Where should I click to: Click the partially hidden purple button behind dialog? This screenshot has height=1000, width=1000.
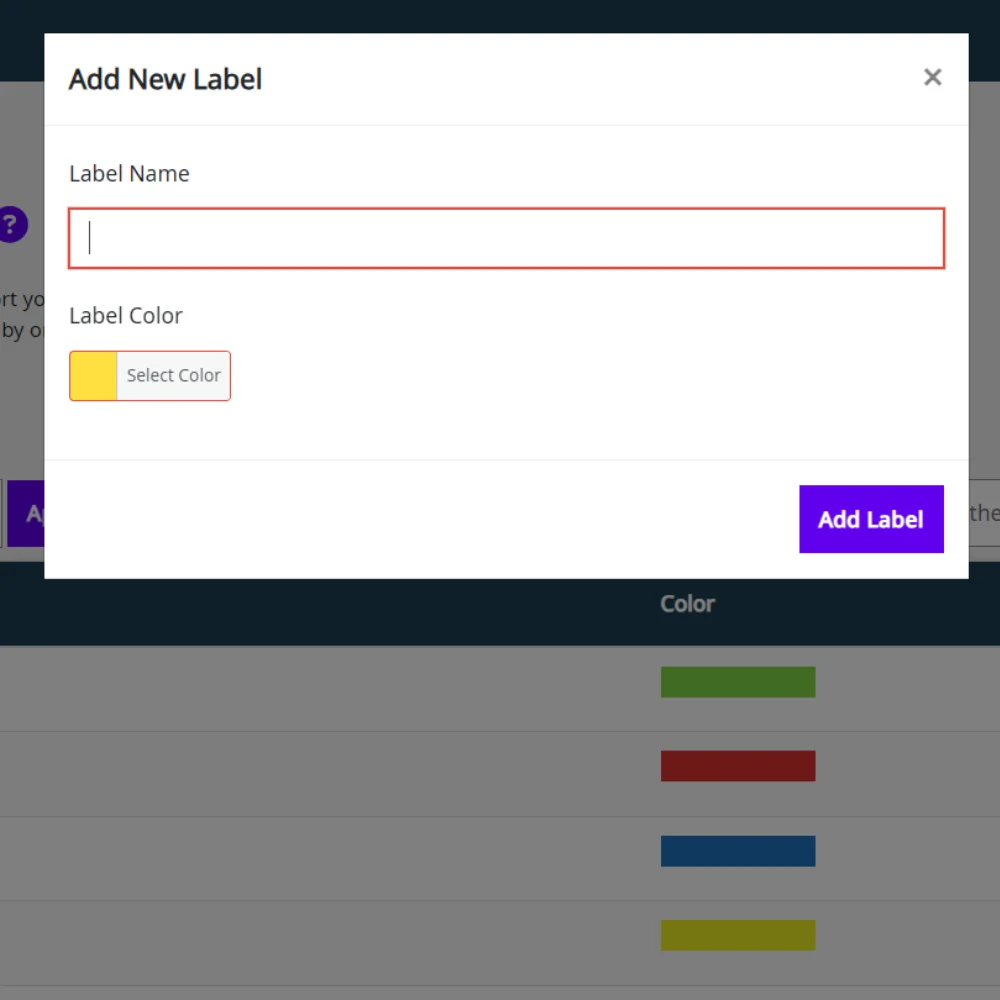coord(25,513)
